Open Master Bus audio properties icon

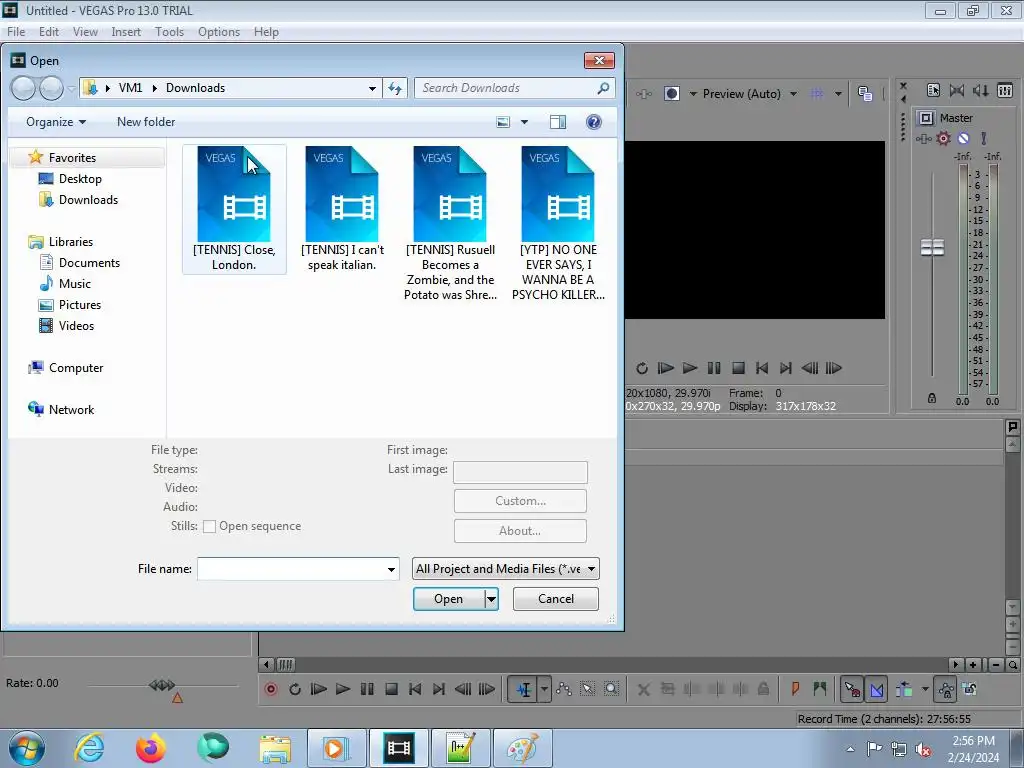[x=933, y=91]
